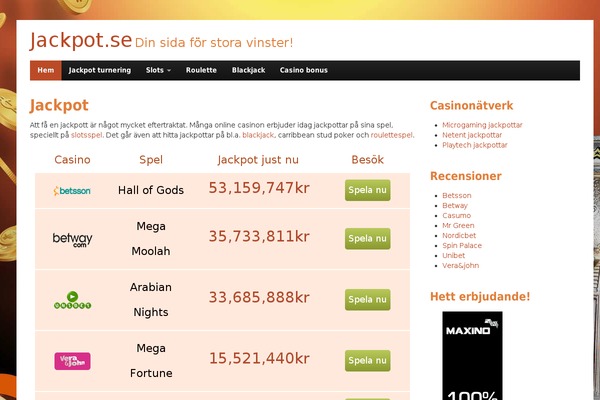Screen dimensions: 600x400
Task: Click the Betsson casino logo
Action: click(x=72, y=190)
